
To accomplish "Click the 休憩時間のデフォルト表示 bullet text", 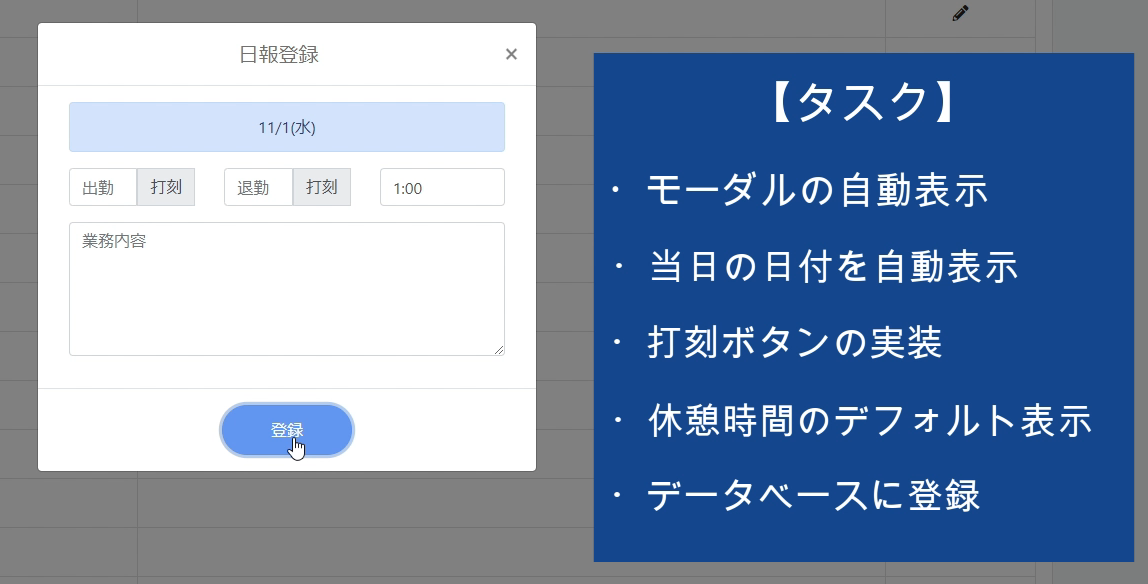I will click(x=870, y=420).
